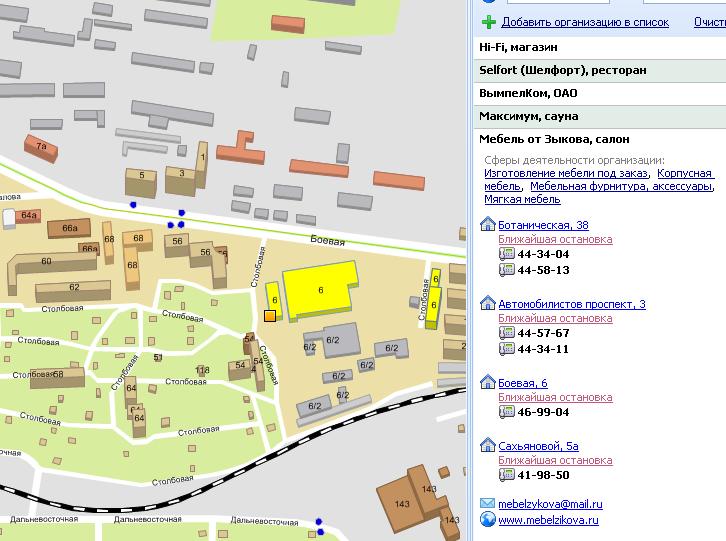Open the www.mebelzikova.ru website link

[548, 520]
